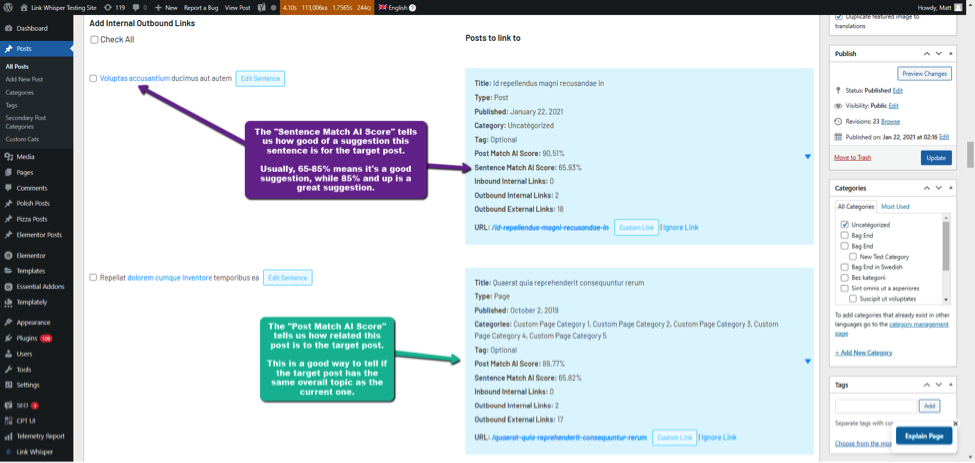Image resolution: width=975 pixels, height=463 pixels.
Task: Open Add New Post
Action: (x=24, y=79)
